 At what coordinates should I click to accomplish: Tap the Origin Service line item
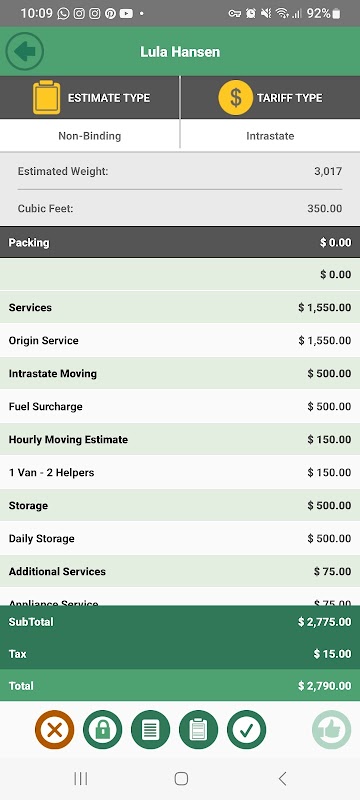[180, 340]
